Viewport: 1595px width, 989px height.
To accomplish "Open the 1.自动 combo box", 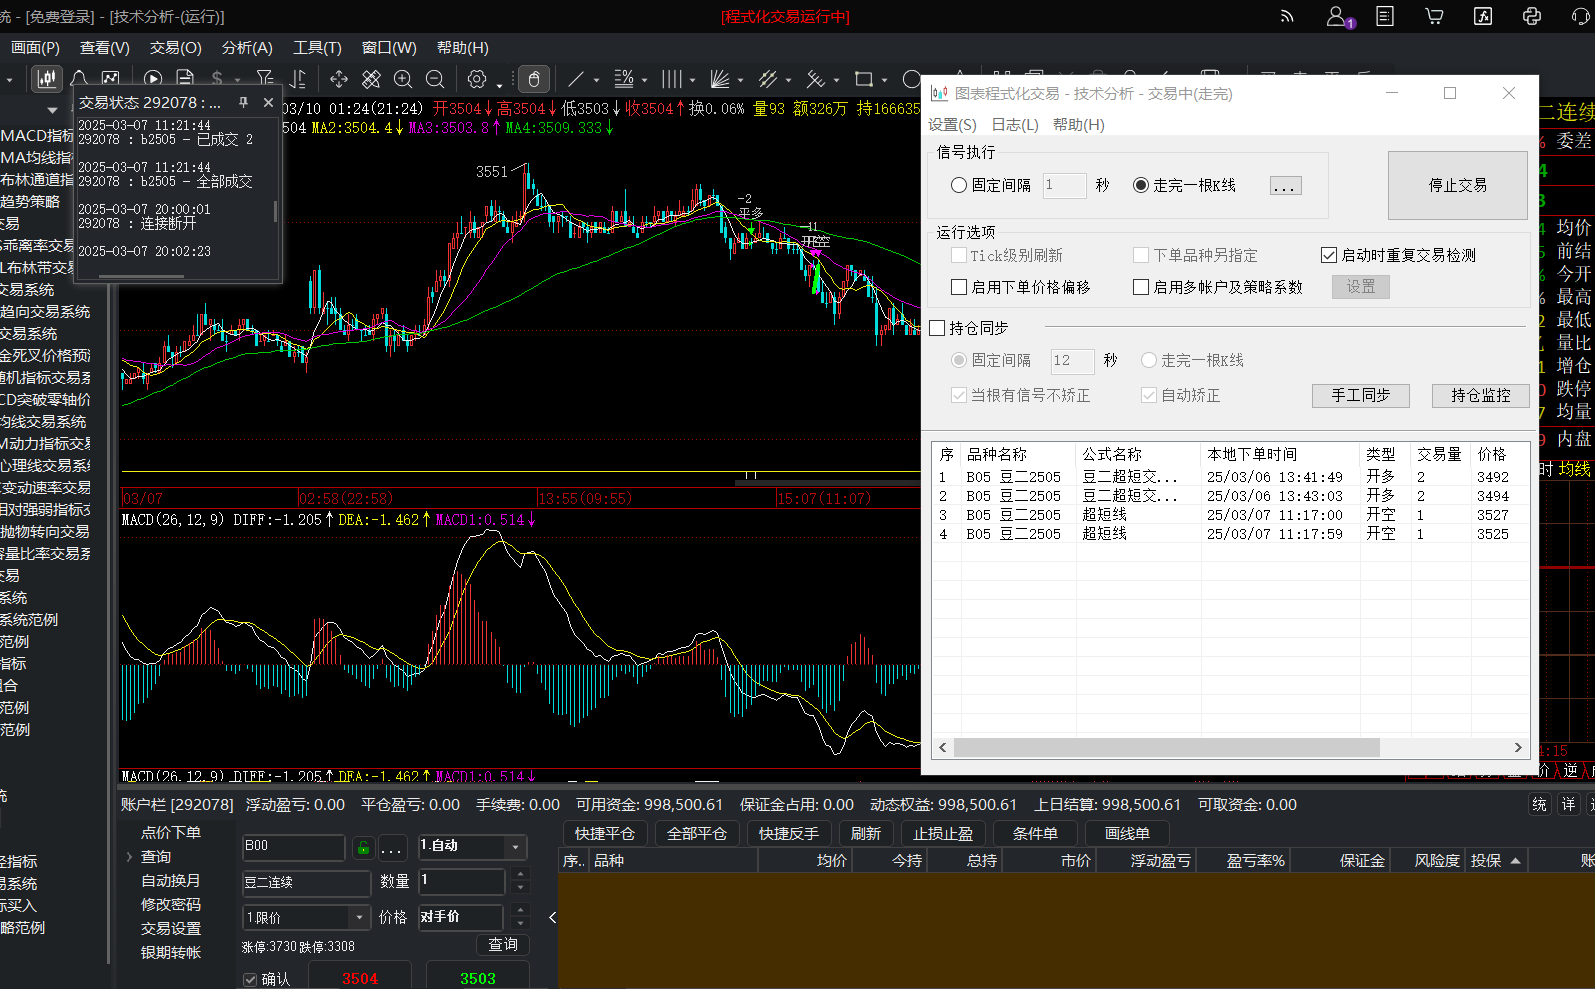I will [x=472, y=846].
